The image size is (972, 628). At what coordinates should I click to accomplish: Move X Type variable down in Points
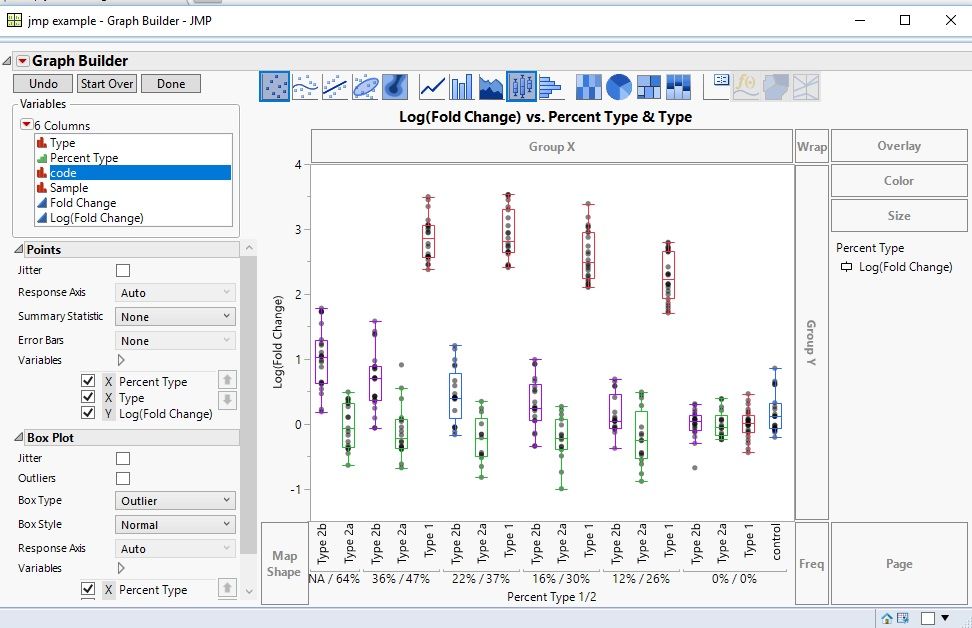(x=228, y=400)
